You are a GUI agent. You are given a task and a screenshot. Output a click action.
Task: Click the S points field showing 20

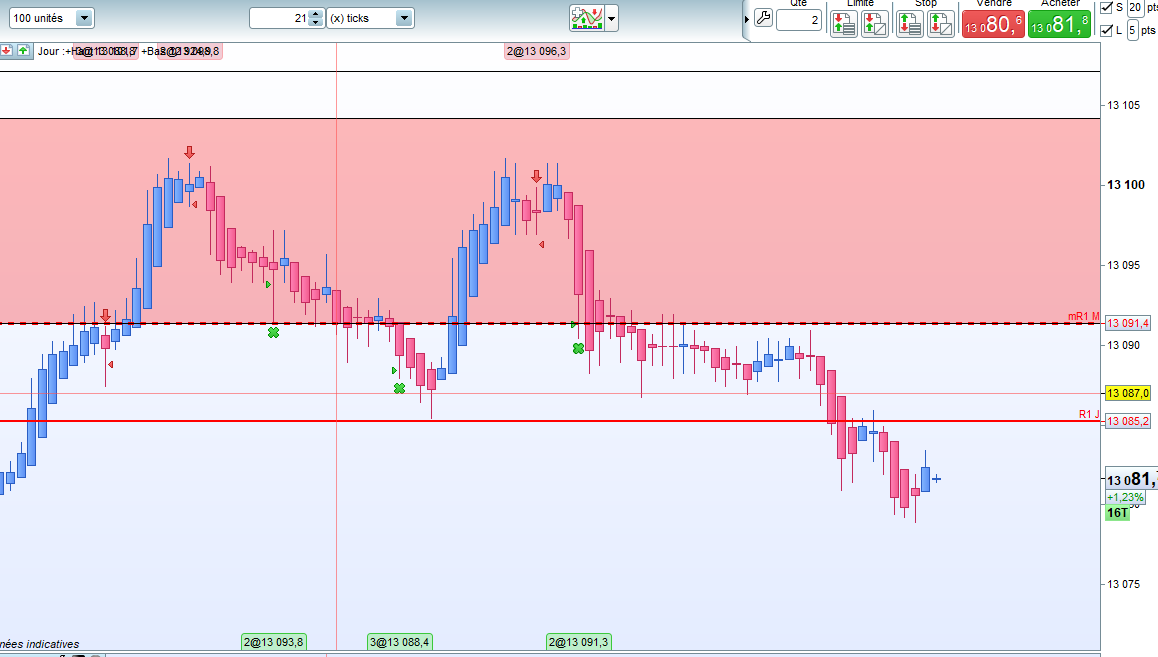(x=1134, y=7)
